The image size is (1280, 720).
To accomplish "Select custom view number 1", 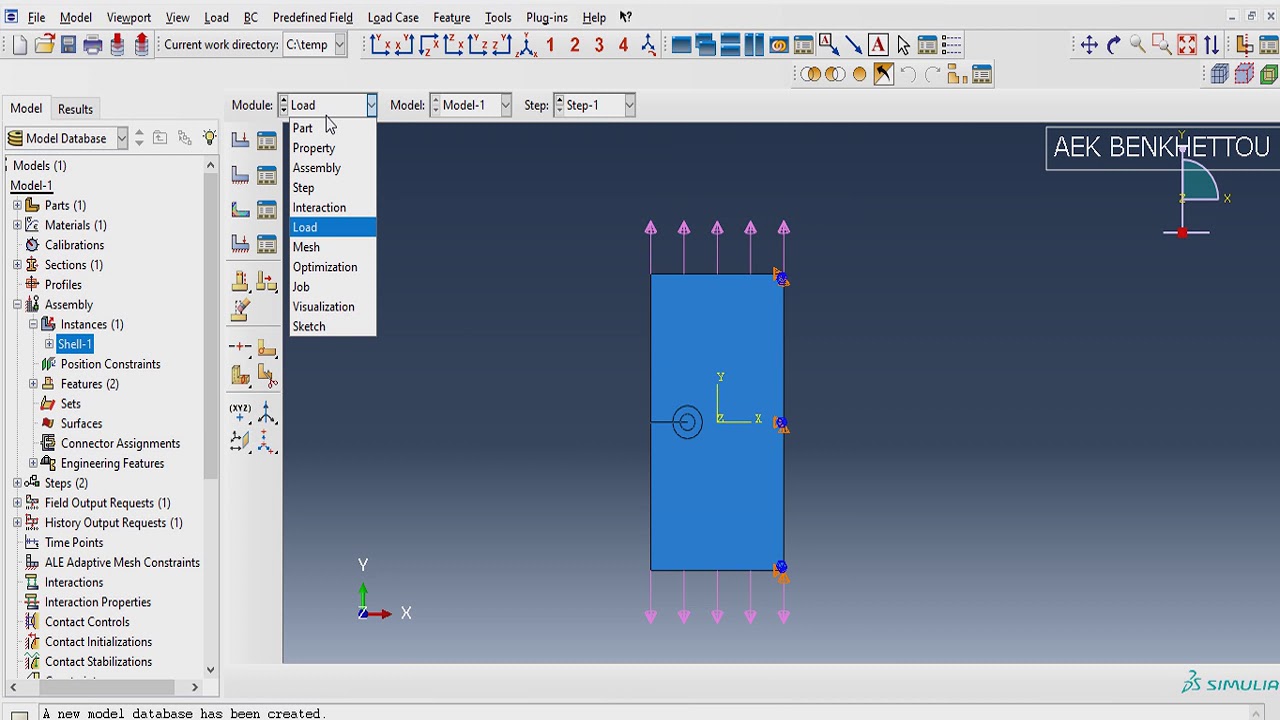I will pos(550,45).
